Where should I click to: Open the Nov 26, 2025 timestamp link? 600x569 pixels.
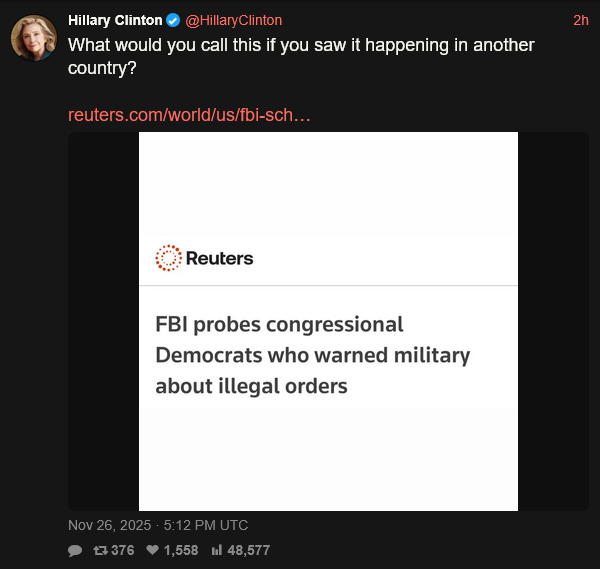[x=158, y=525]
